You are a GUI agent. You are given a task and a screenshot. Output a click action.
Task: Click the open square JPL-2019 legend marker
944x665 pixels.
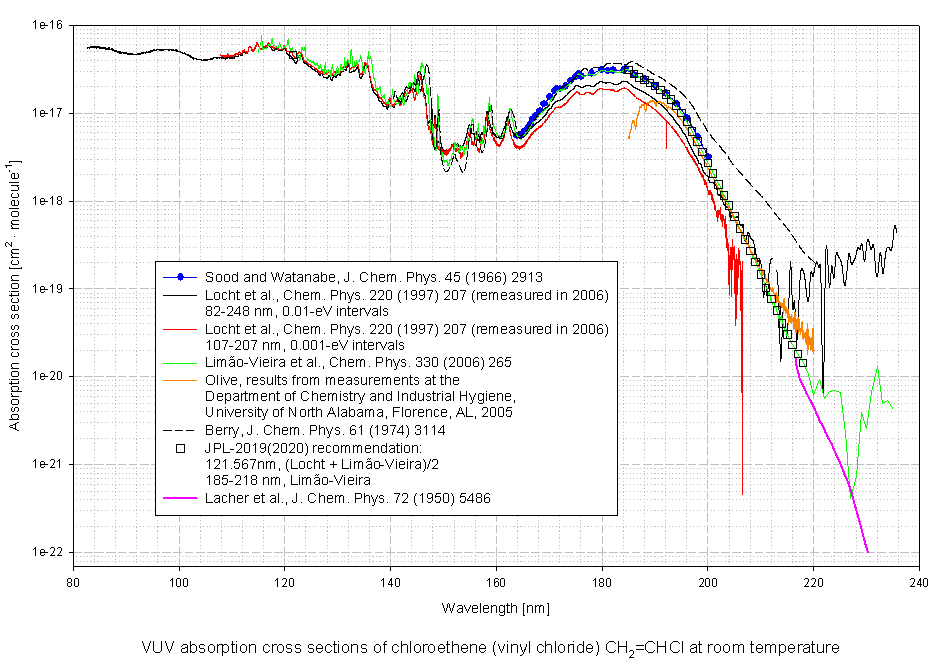pyautogui.click(x=180, y=449)
